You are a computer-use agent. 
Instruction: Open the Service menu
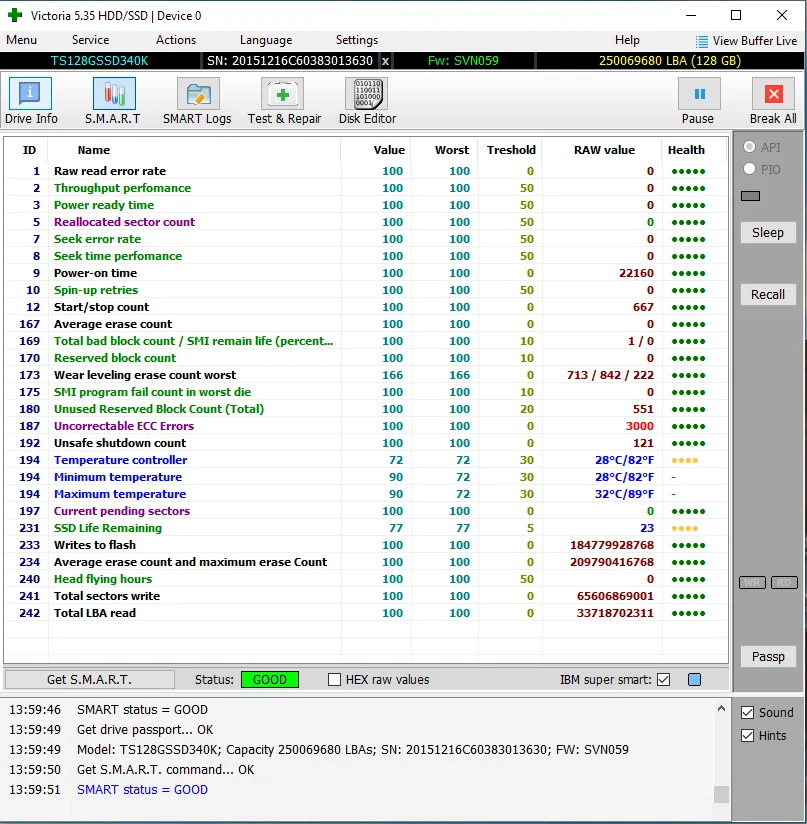click(90, 40)
